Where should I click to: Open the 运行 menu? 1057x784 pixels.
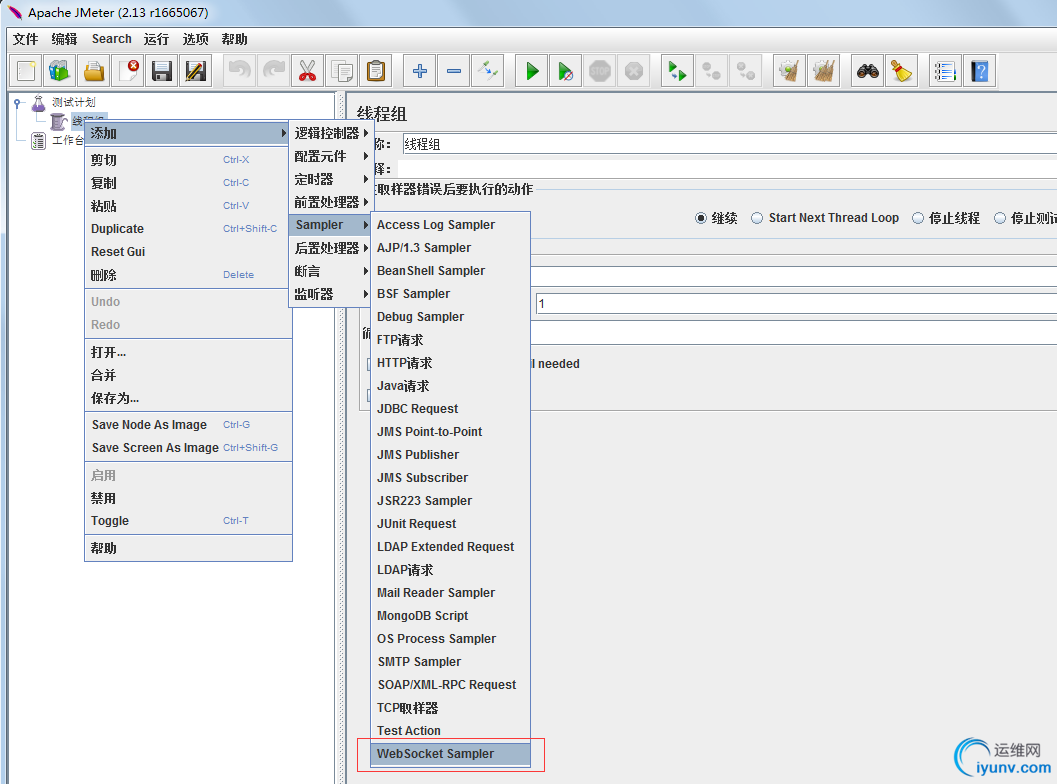(156, 39)
